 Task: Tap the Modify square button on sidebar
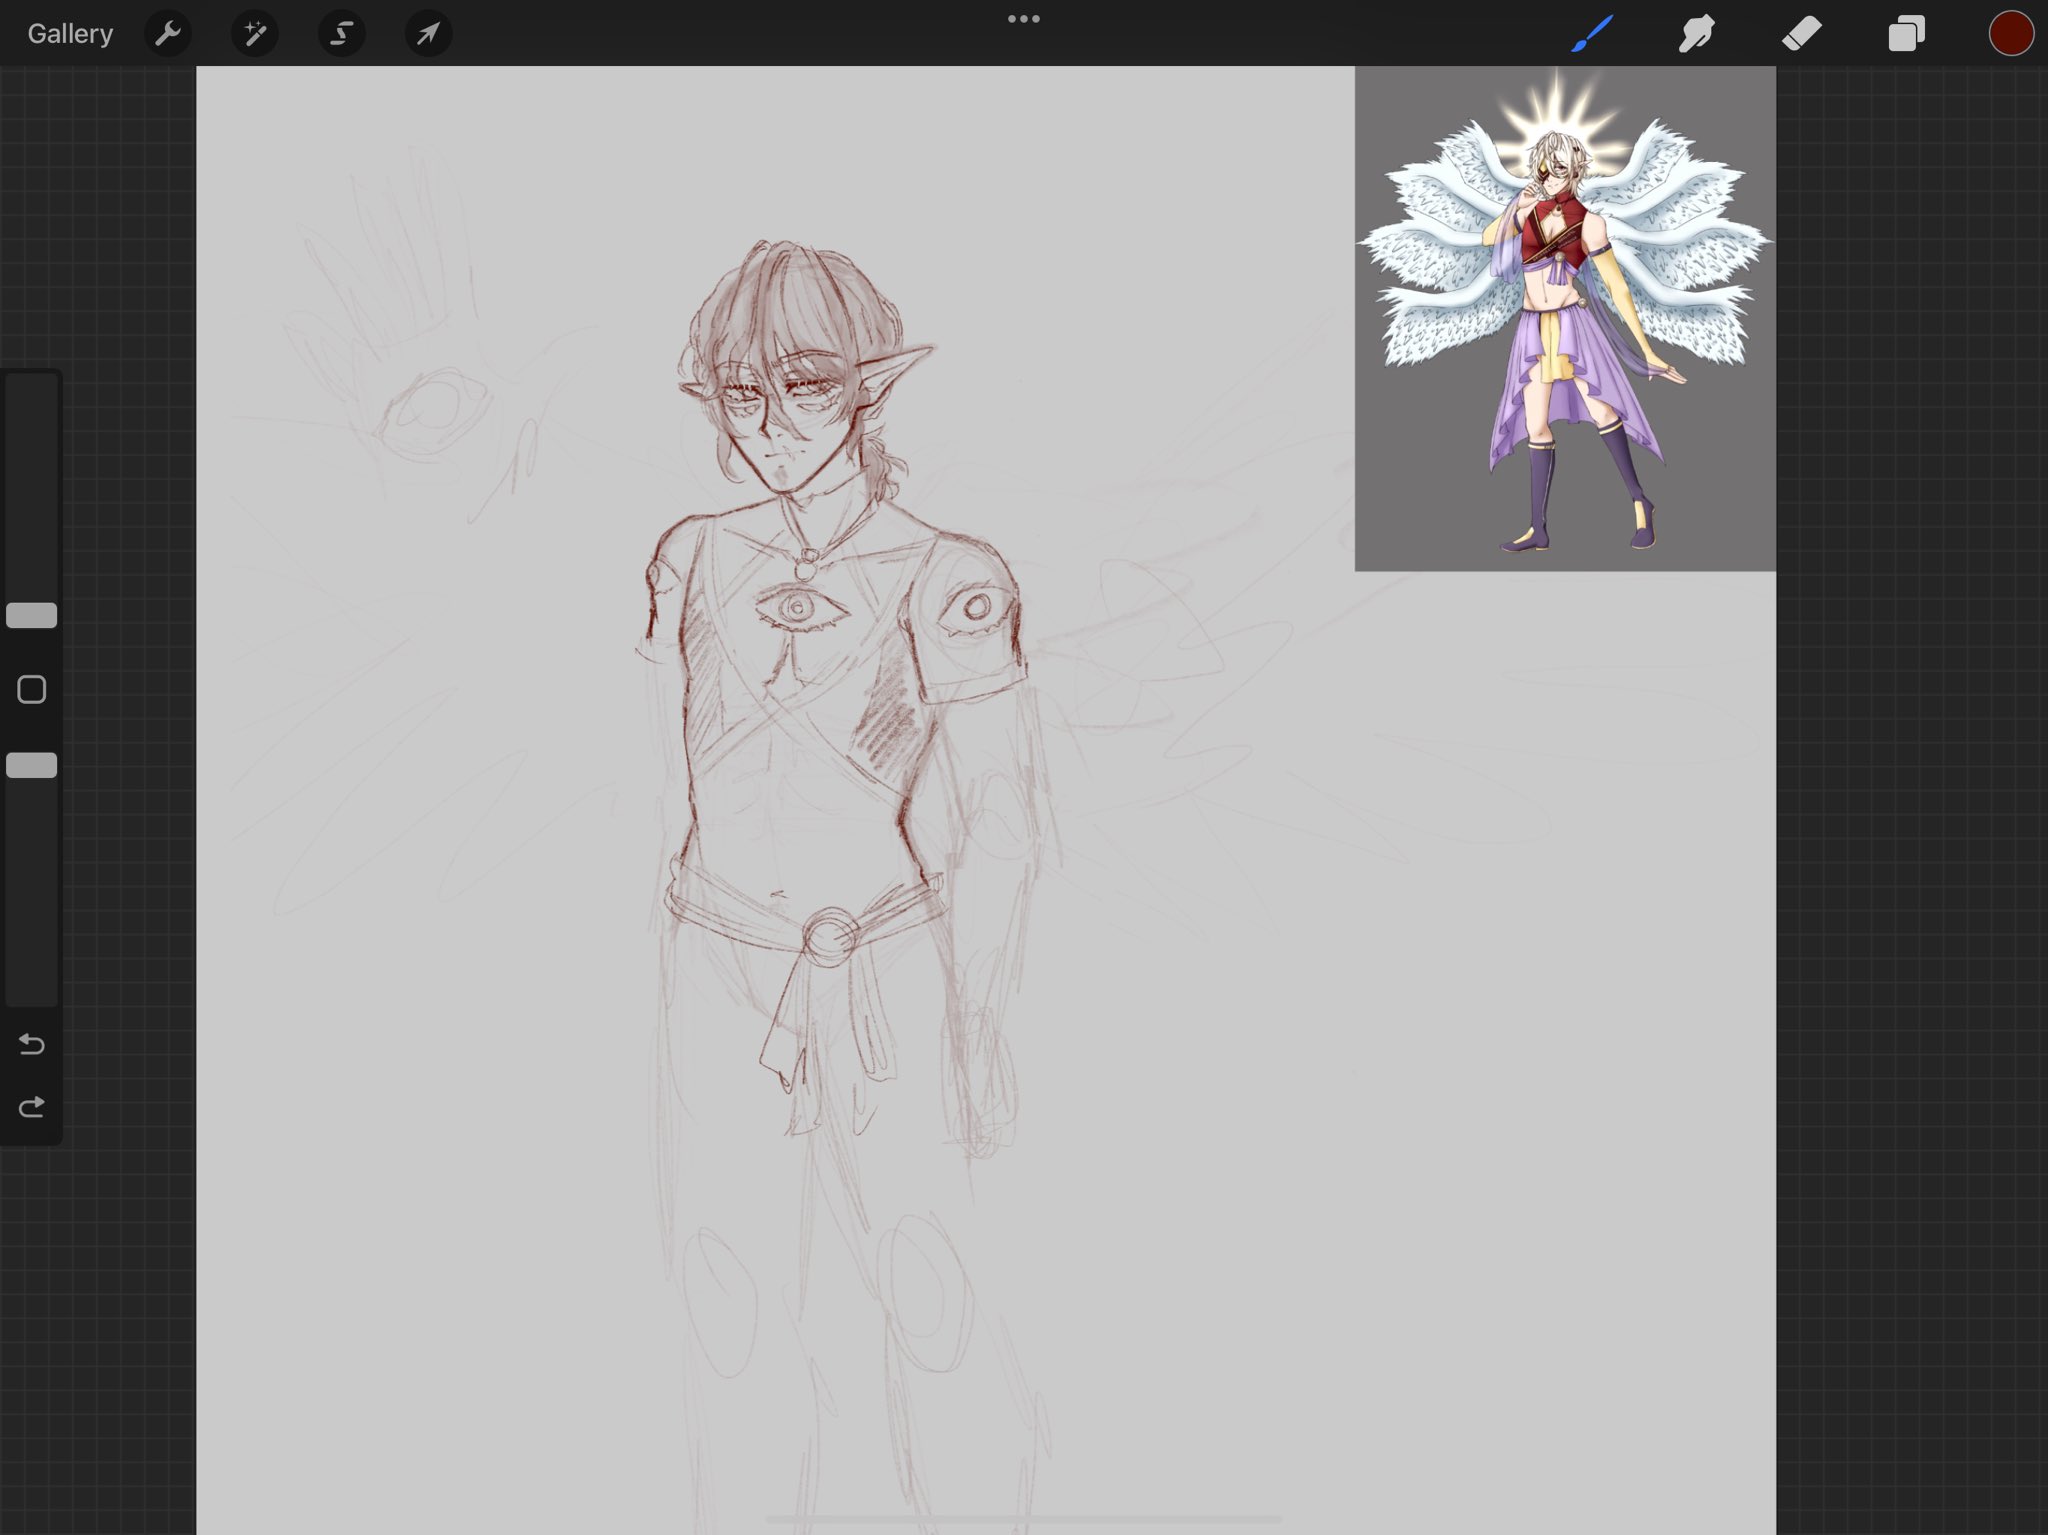click(32, 690)
